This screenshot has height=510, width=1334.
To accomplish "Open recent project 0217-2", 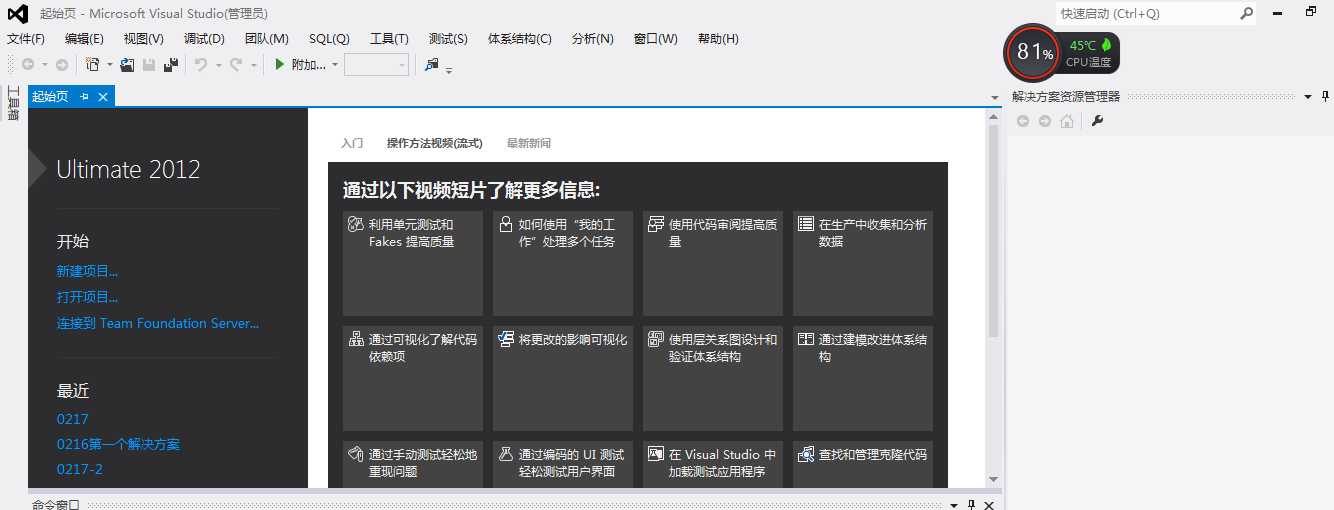I will point(80,469).
